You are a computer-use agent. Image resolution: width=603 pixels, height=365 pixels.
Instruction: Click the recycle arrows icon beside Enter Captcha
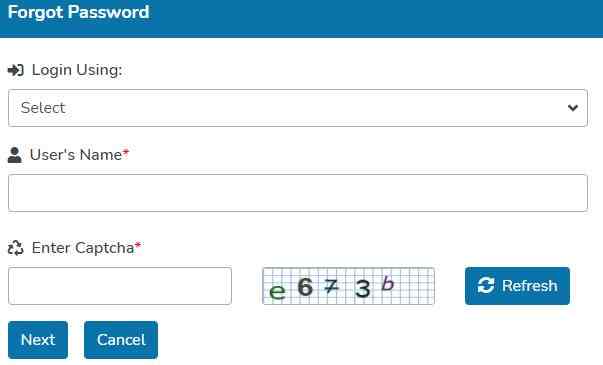[x=16, y=248]
